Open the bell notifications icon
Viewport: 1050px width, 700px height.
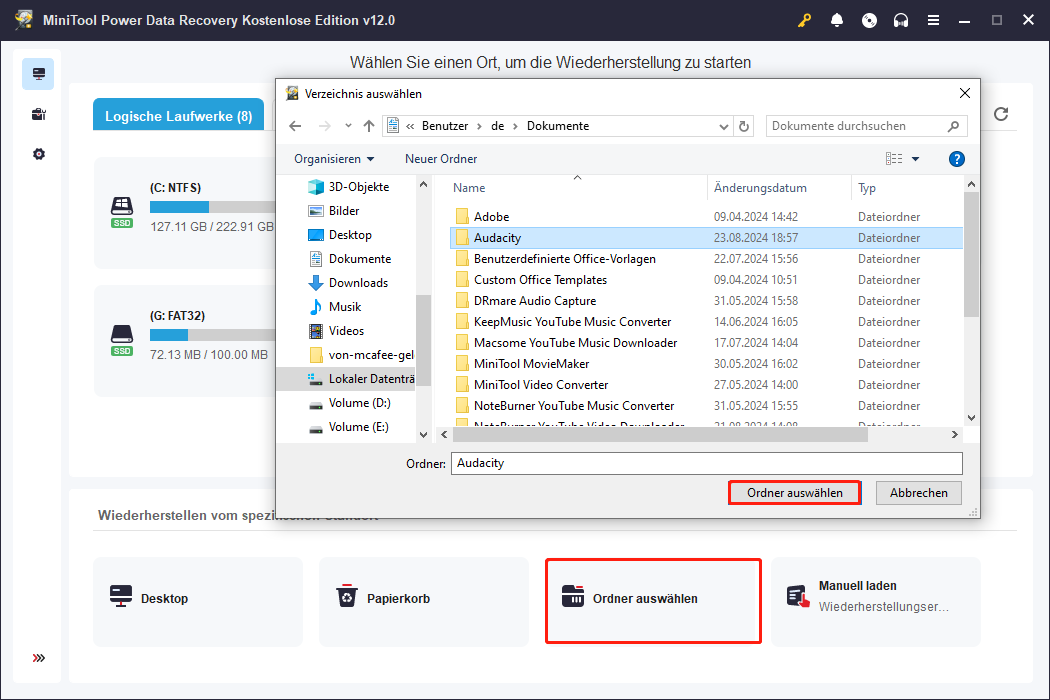(836, 20)
